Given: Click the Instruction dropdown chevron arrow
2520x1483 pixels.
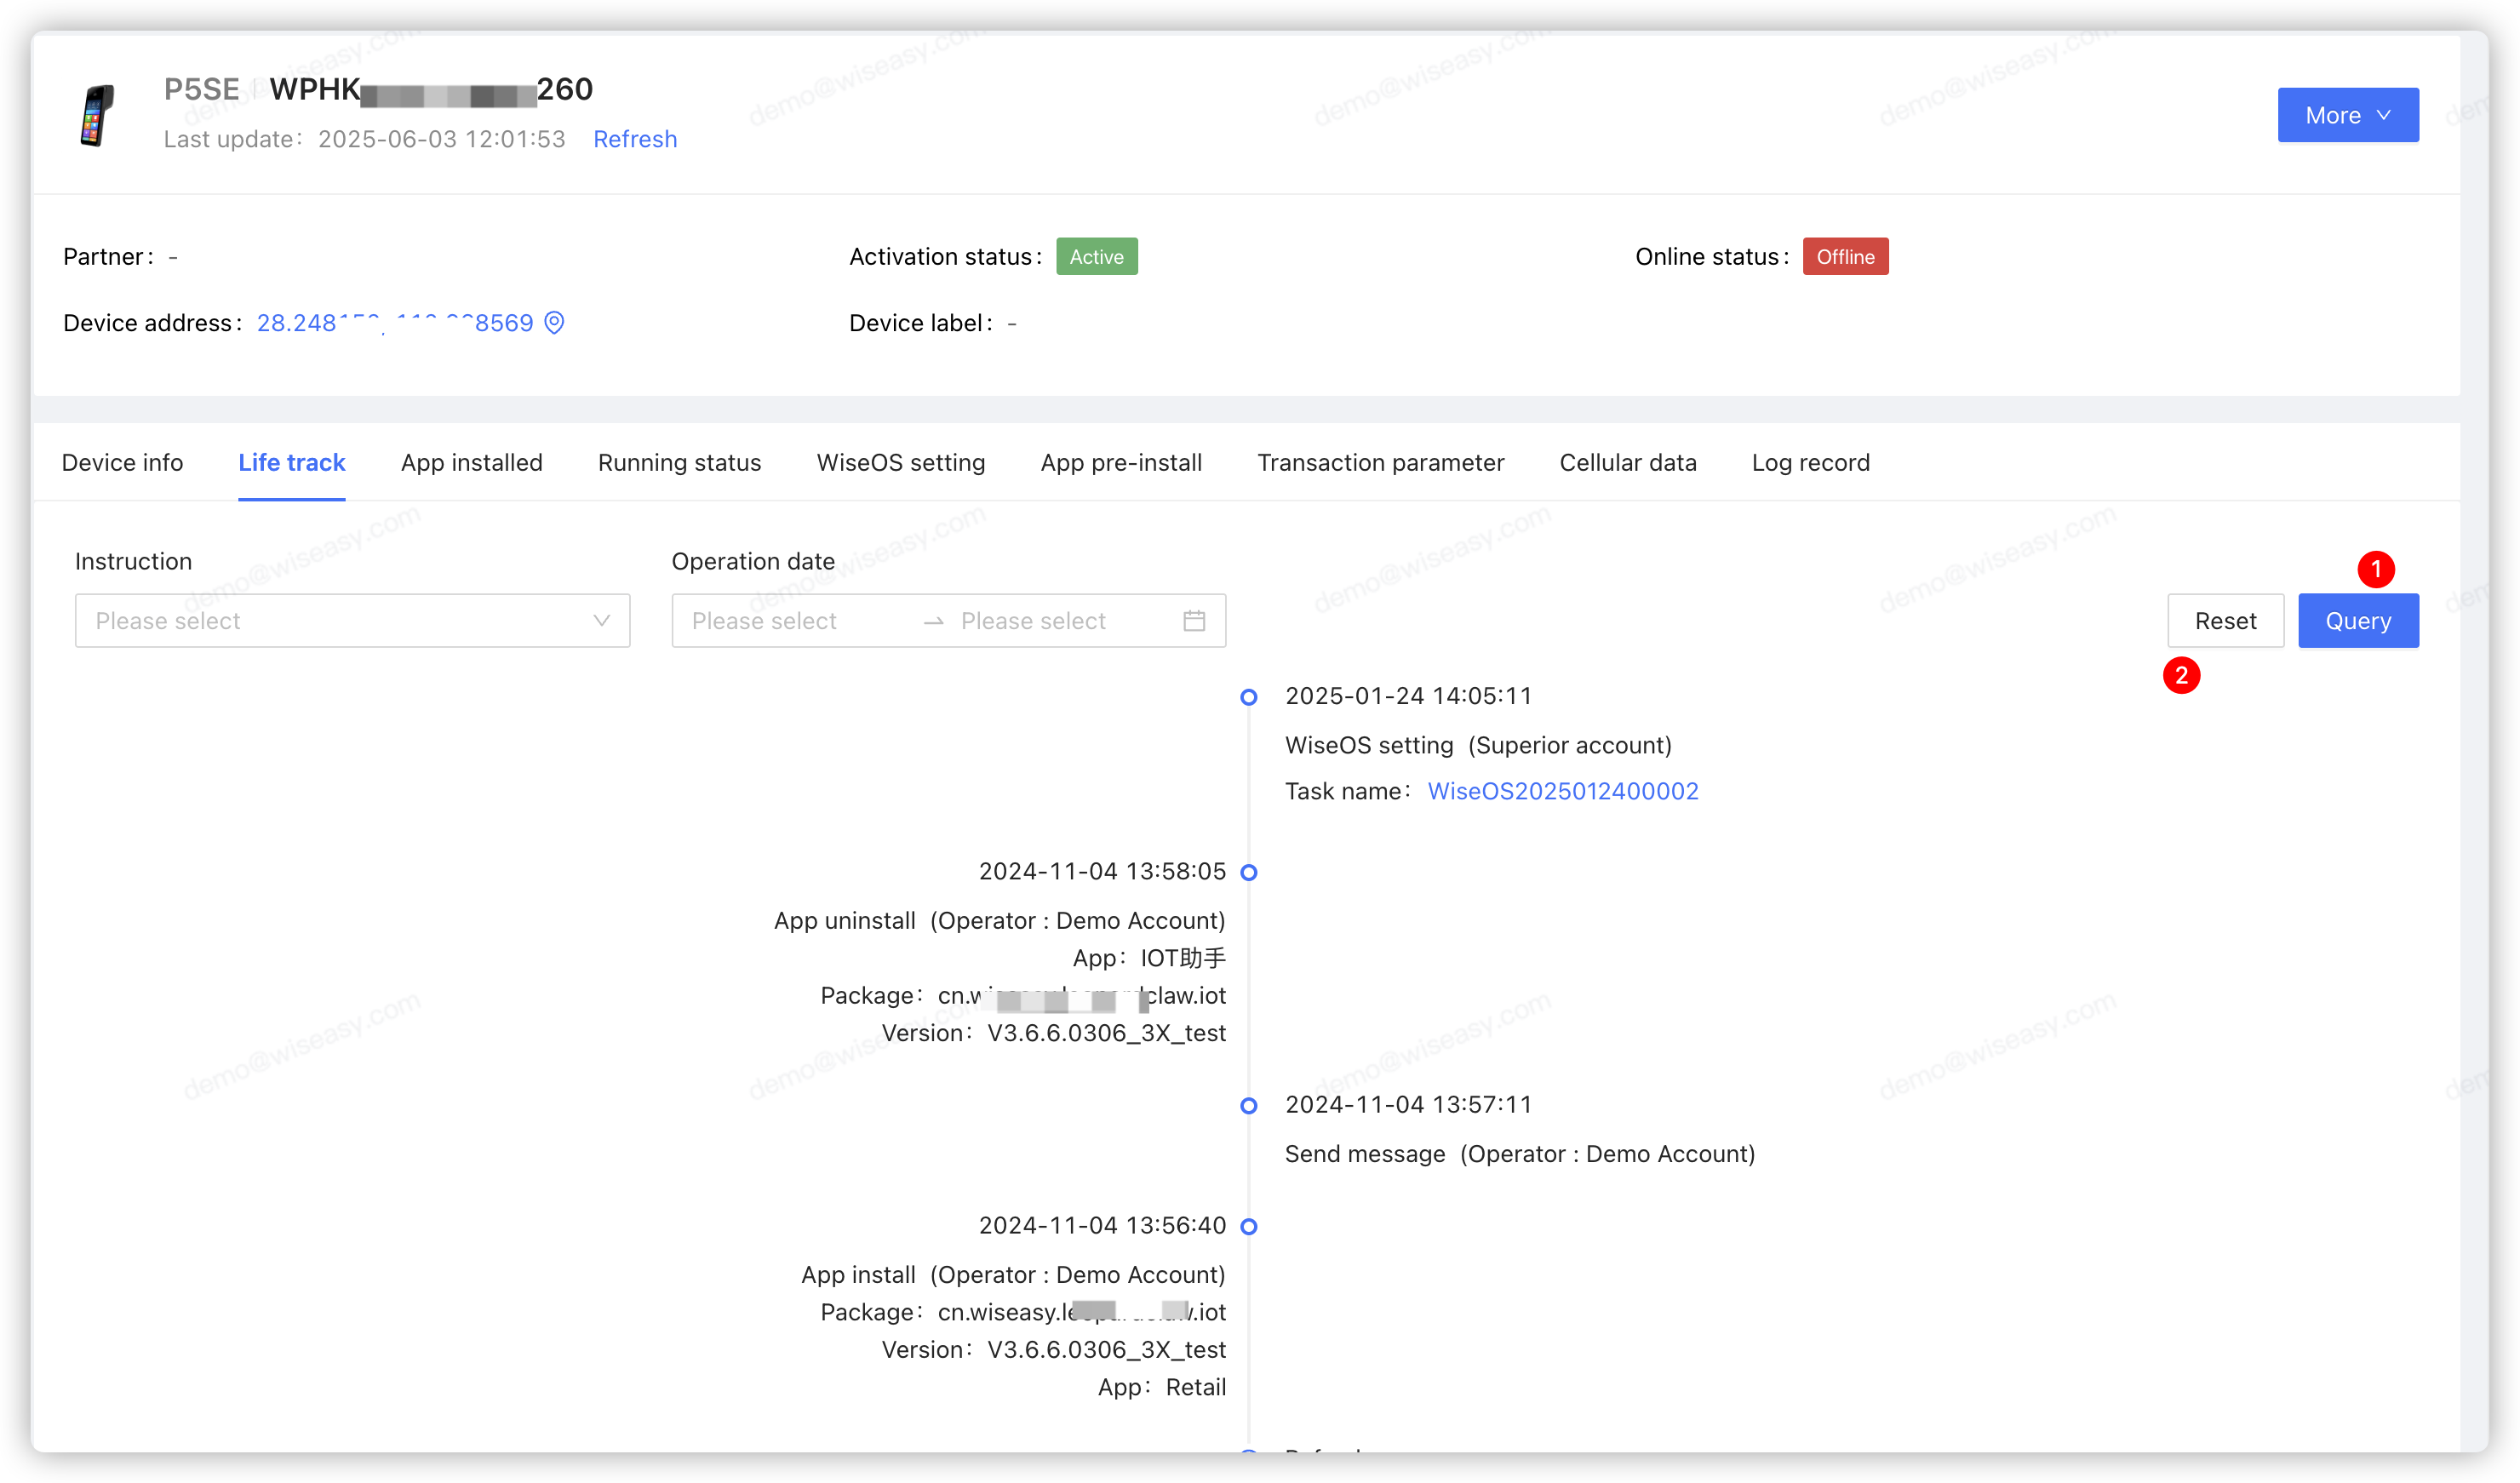Looking at the screenshot, I should [x=601, y=621].
